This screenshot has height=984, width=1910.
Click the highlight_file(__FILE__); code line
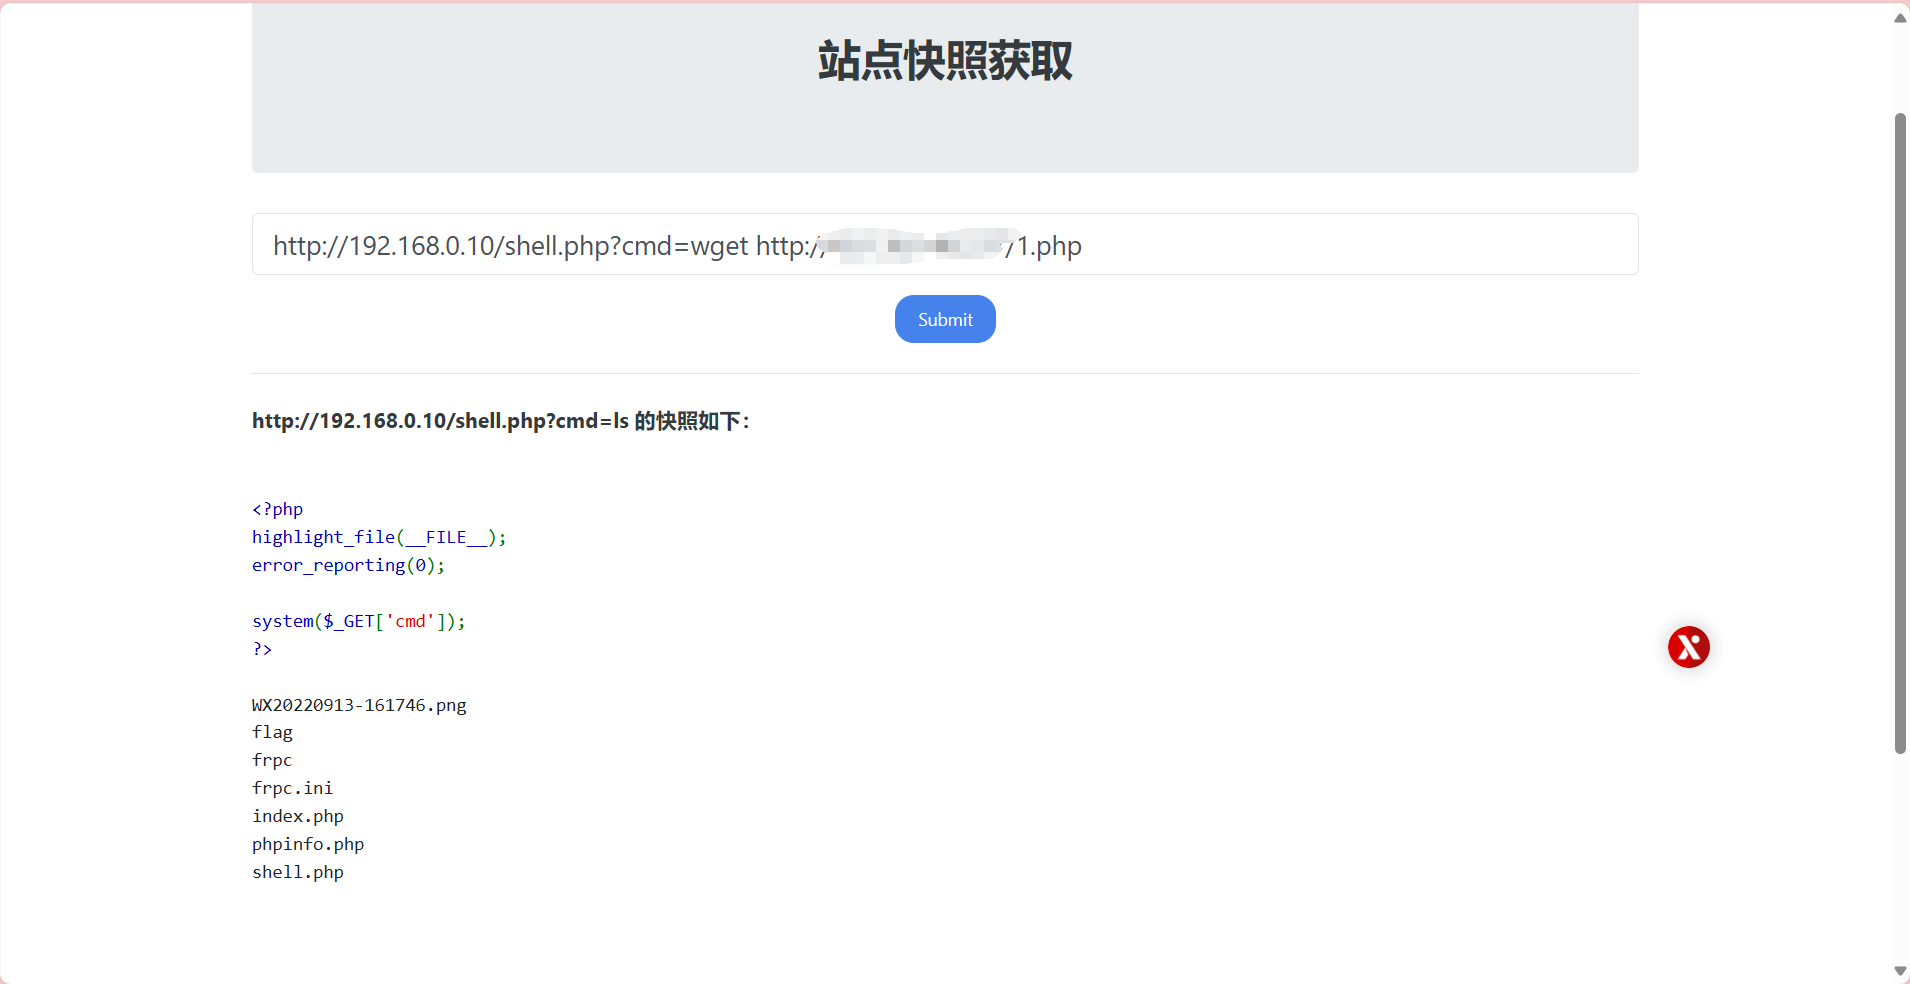[379, 537]
